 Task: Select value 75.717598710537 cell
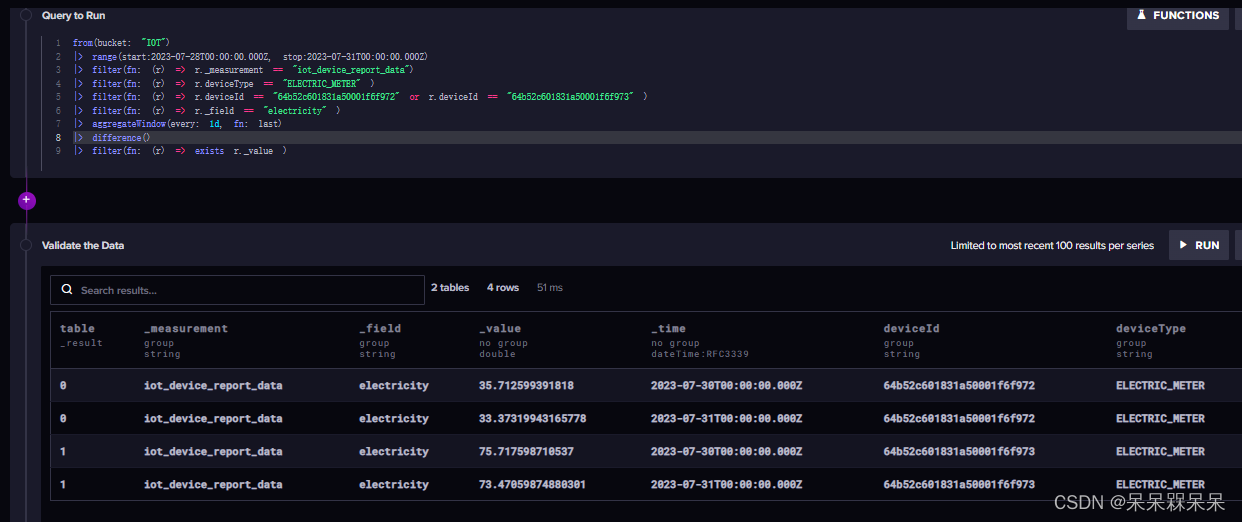click(x=527, y=451)
